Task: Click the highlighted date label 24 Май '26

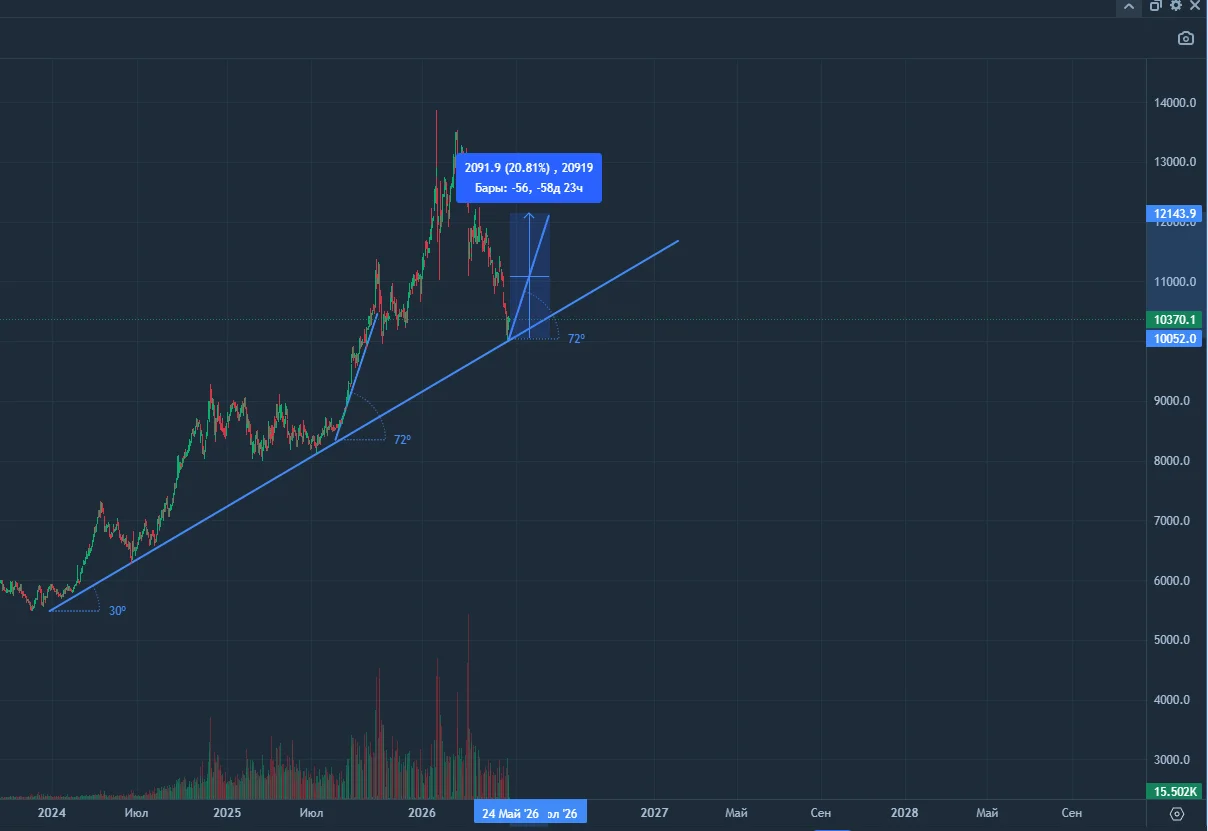Action: click(x=510, y=813)
